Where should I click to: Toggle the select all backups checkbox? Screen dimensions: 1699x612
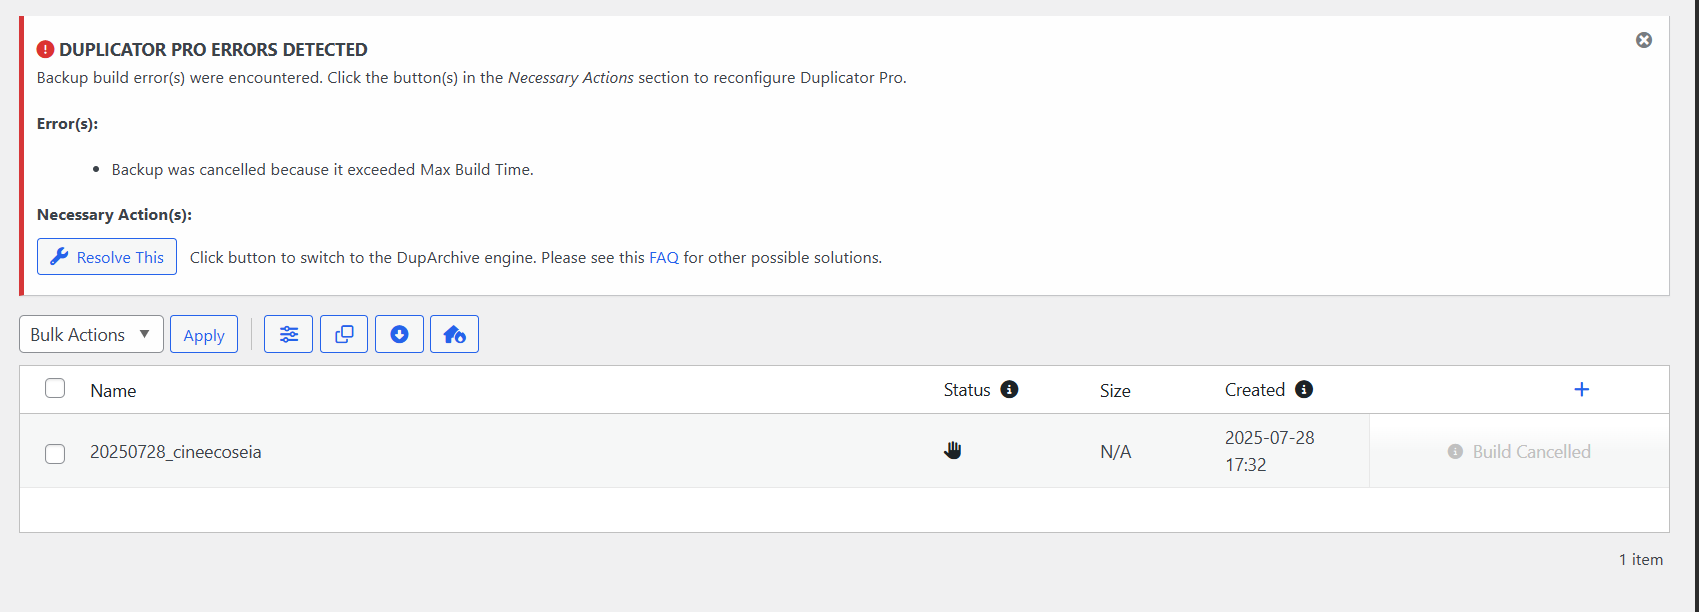tap(55, 389)
